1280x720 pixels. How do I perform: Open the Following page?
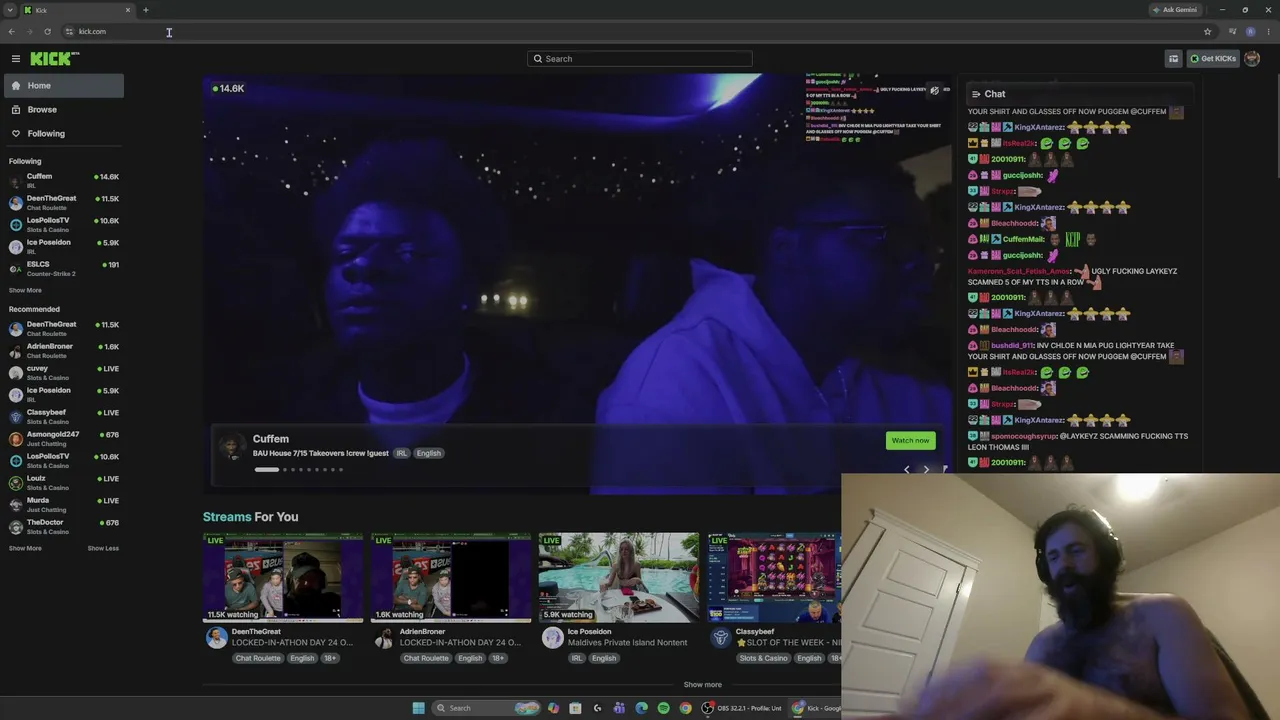coord(62,134)
